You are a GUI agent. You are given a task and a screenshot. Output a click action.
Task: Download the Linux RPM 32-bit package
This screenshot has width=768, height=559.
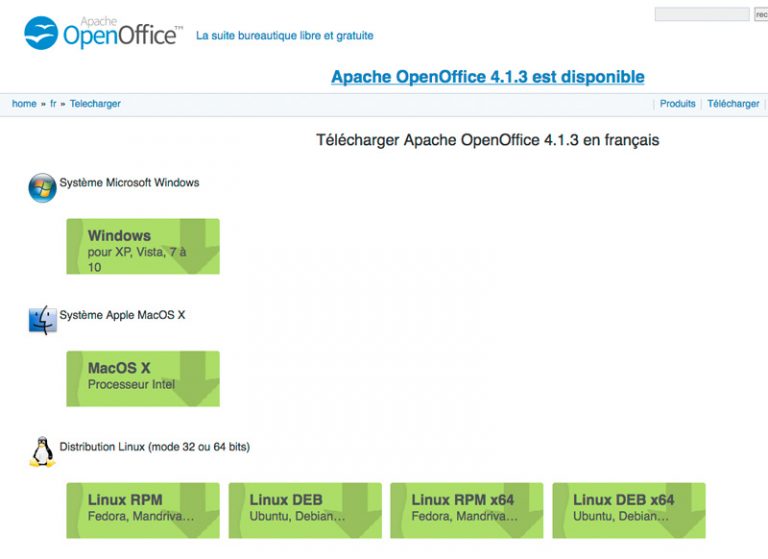tap(143, 510)
